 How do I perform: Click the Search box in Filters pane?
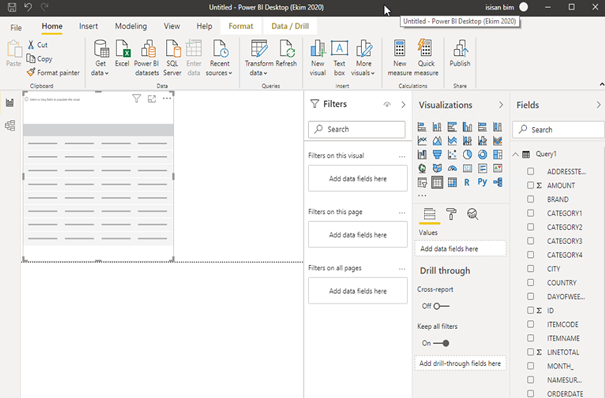point(357,129)
